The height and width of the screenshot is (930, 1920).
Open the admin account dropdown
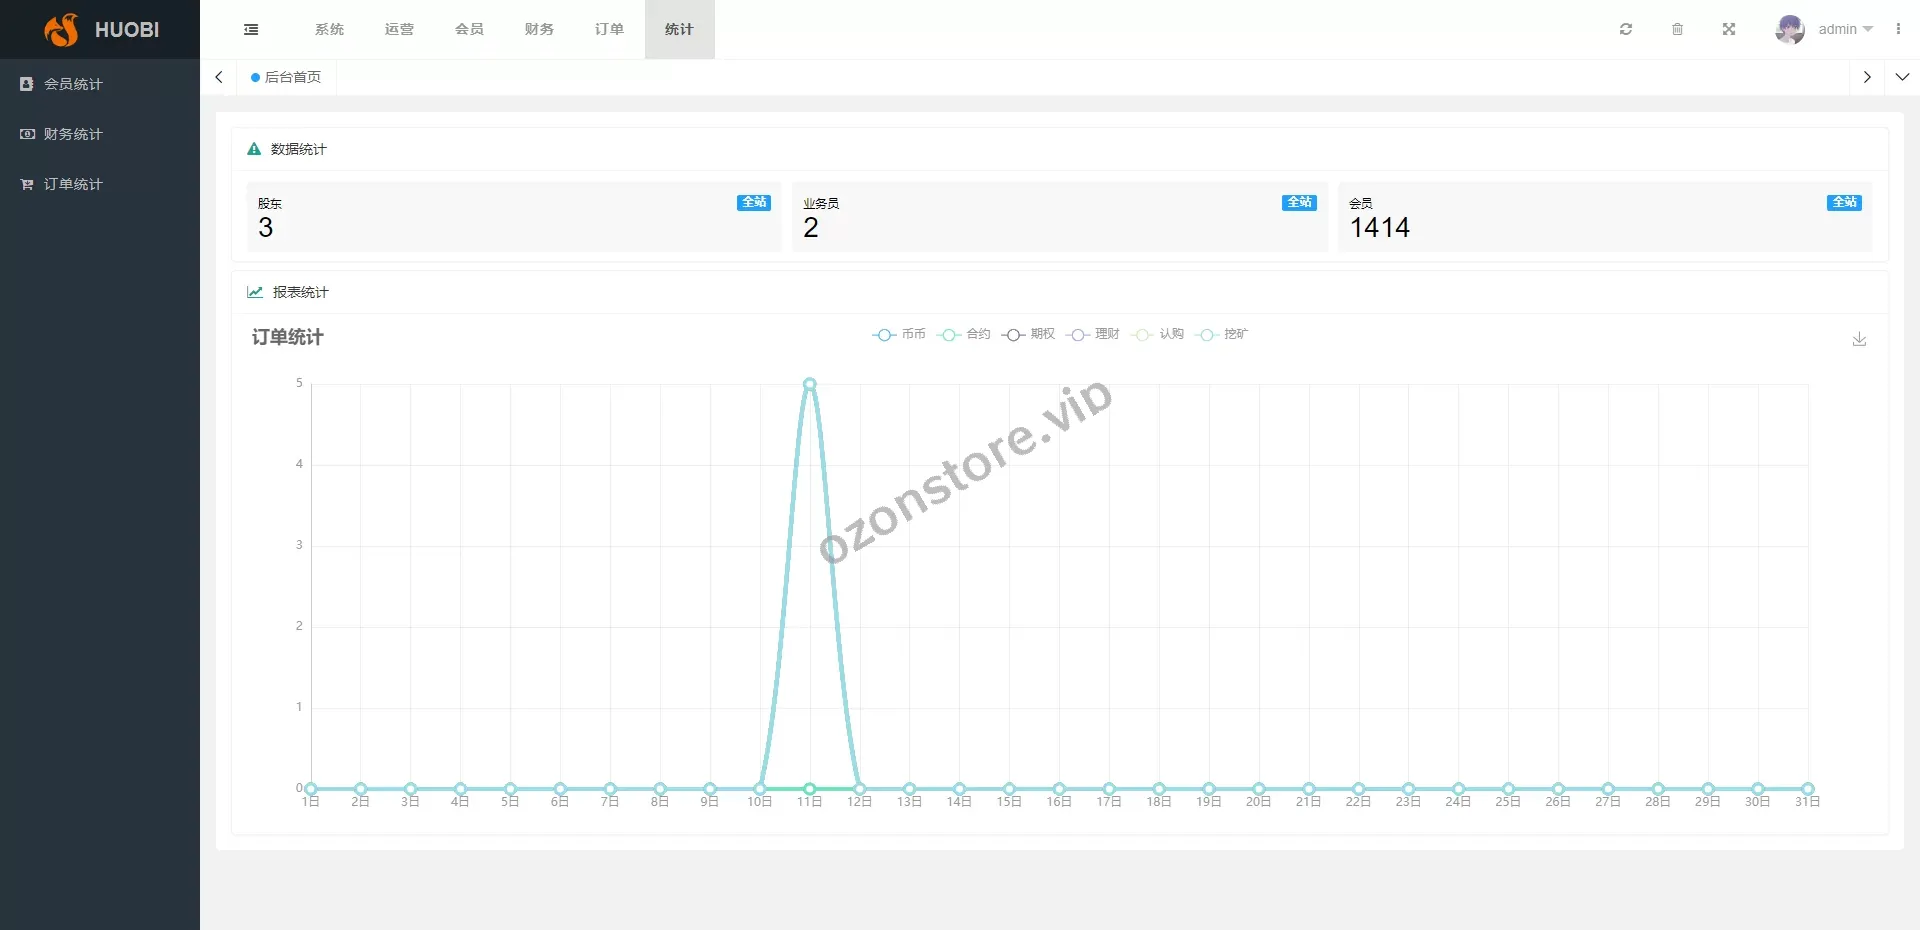point(1845,30)
